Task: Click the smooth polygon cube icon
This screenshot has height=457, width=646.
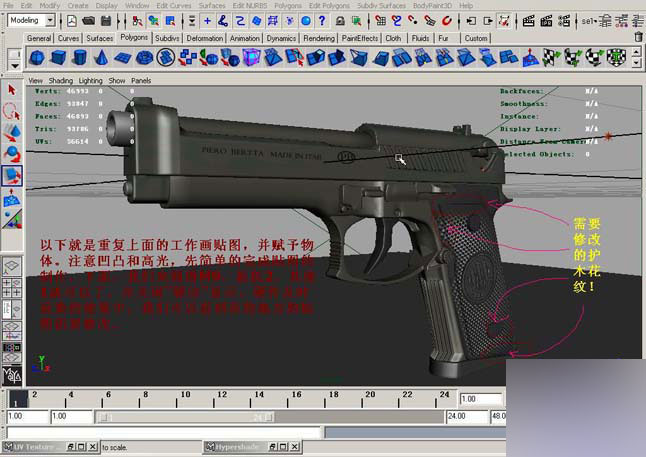Action: [x=251, y=58]
